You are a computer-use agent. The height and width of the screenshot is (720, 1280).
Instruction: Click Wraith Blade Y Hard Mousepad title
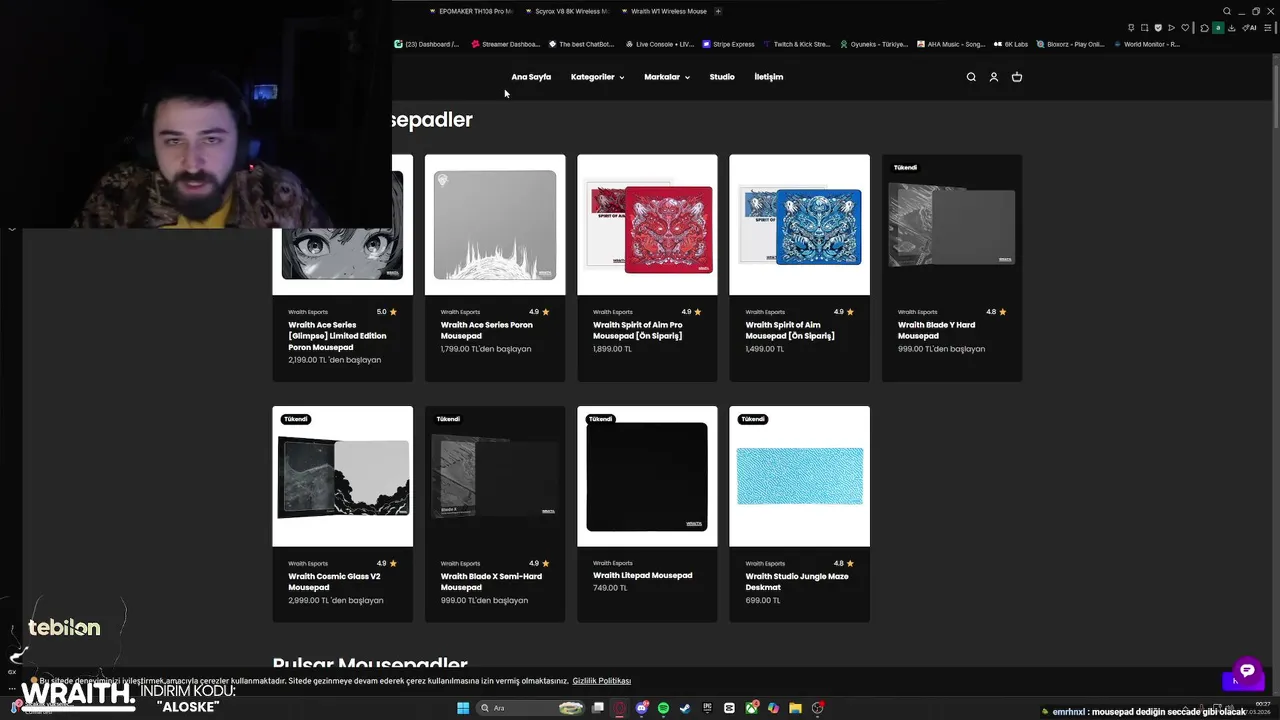(936, 330)
